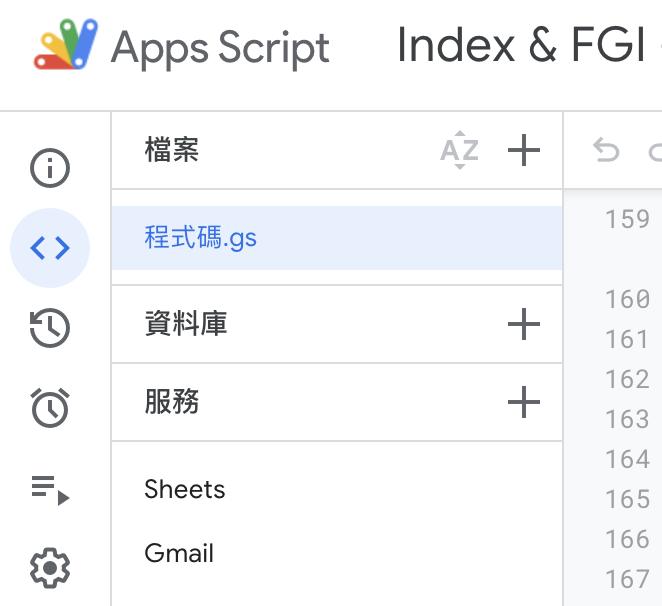This screenshot has height=606, width=662.
Task: Add a service with plus icon
Action: pyautogui.click(x=524, y=403)
